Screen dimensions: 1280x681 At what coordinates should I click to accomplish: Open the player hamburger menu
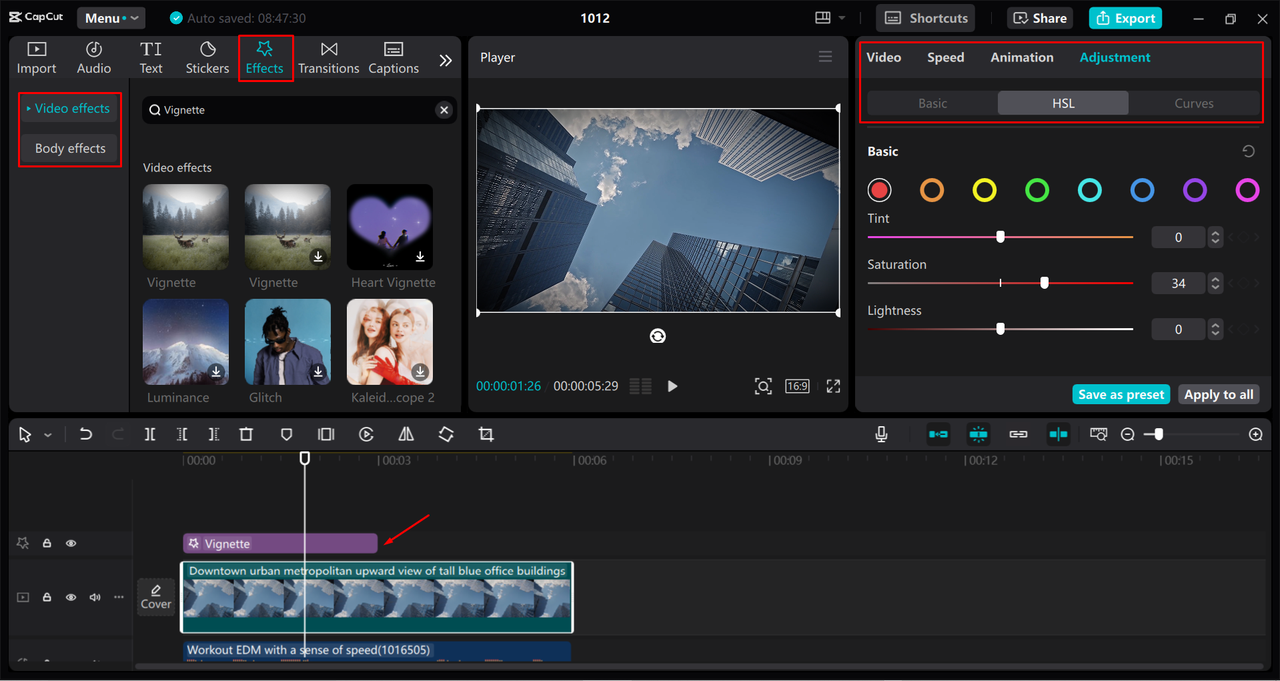click(825, 57)
